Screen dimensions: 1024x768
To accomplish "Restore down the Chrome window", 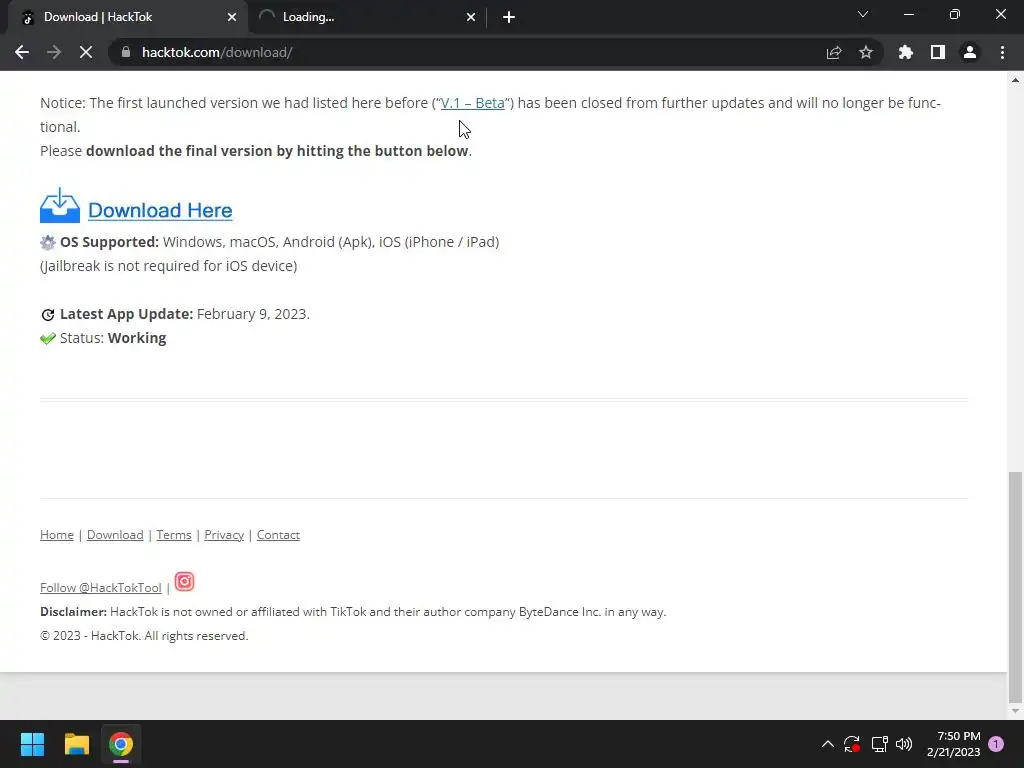I will pyautogui.click(x=955, y=14).
